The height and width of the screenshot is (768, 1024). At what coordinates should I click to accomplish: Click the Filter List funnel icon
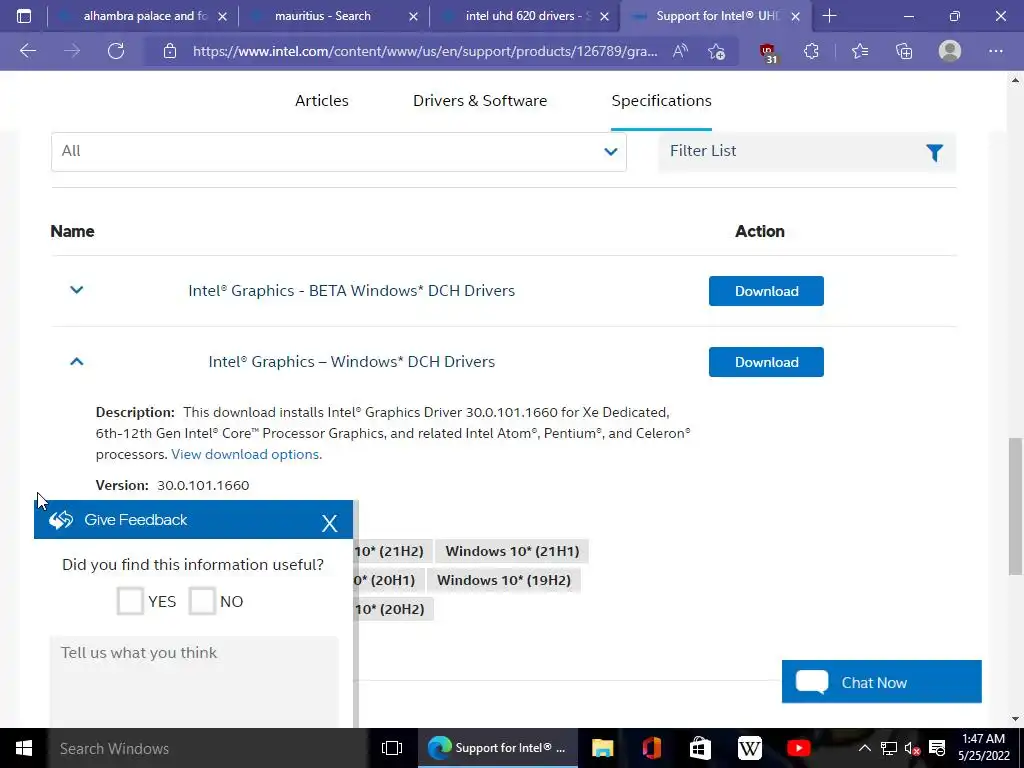coord(935,153)
